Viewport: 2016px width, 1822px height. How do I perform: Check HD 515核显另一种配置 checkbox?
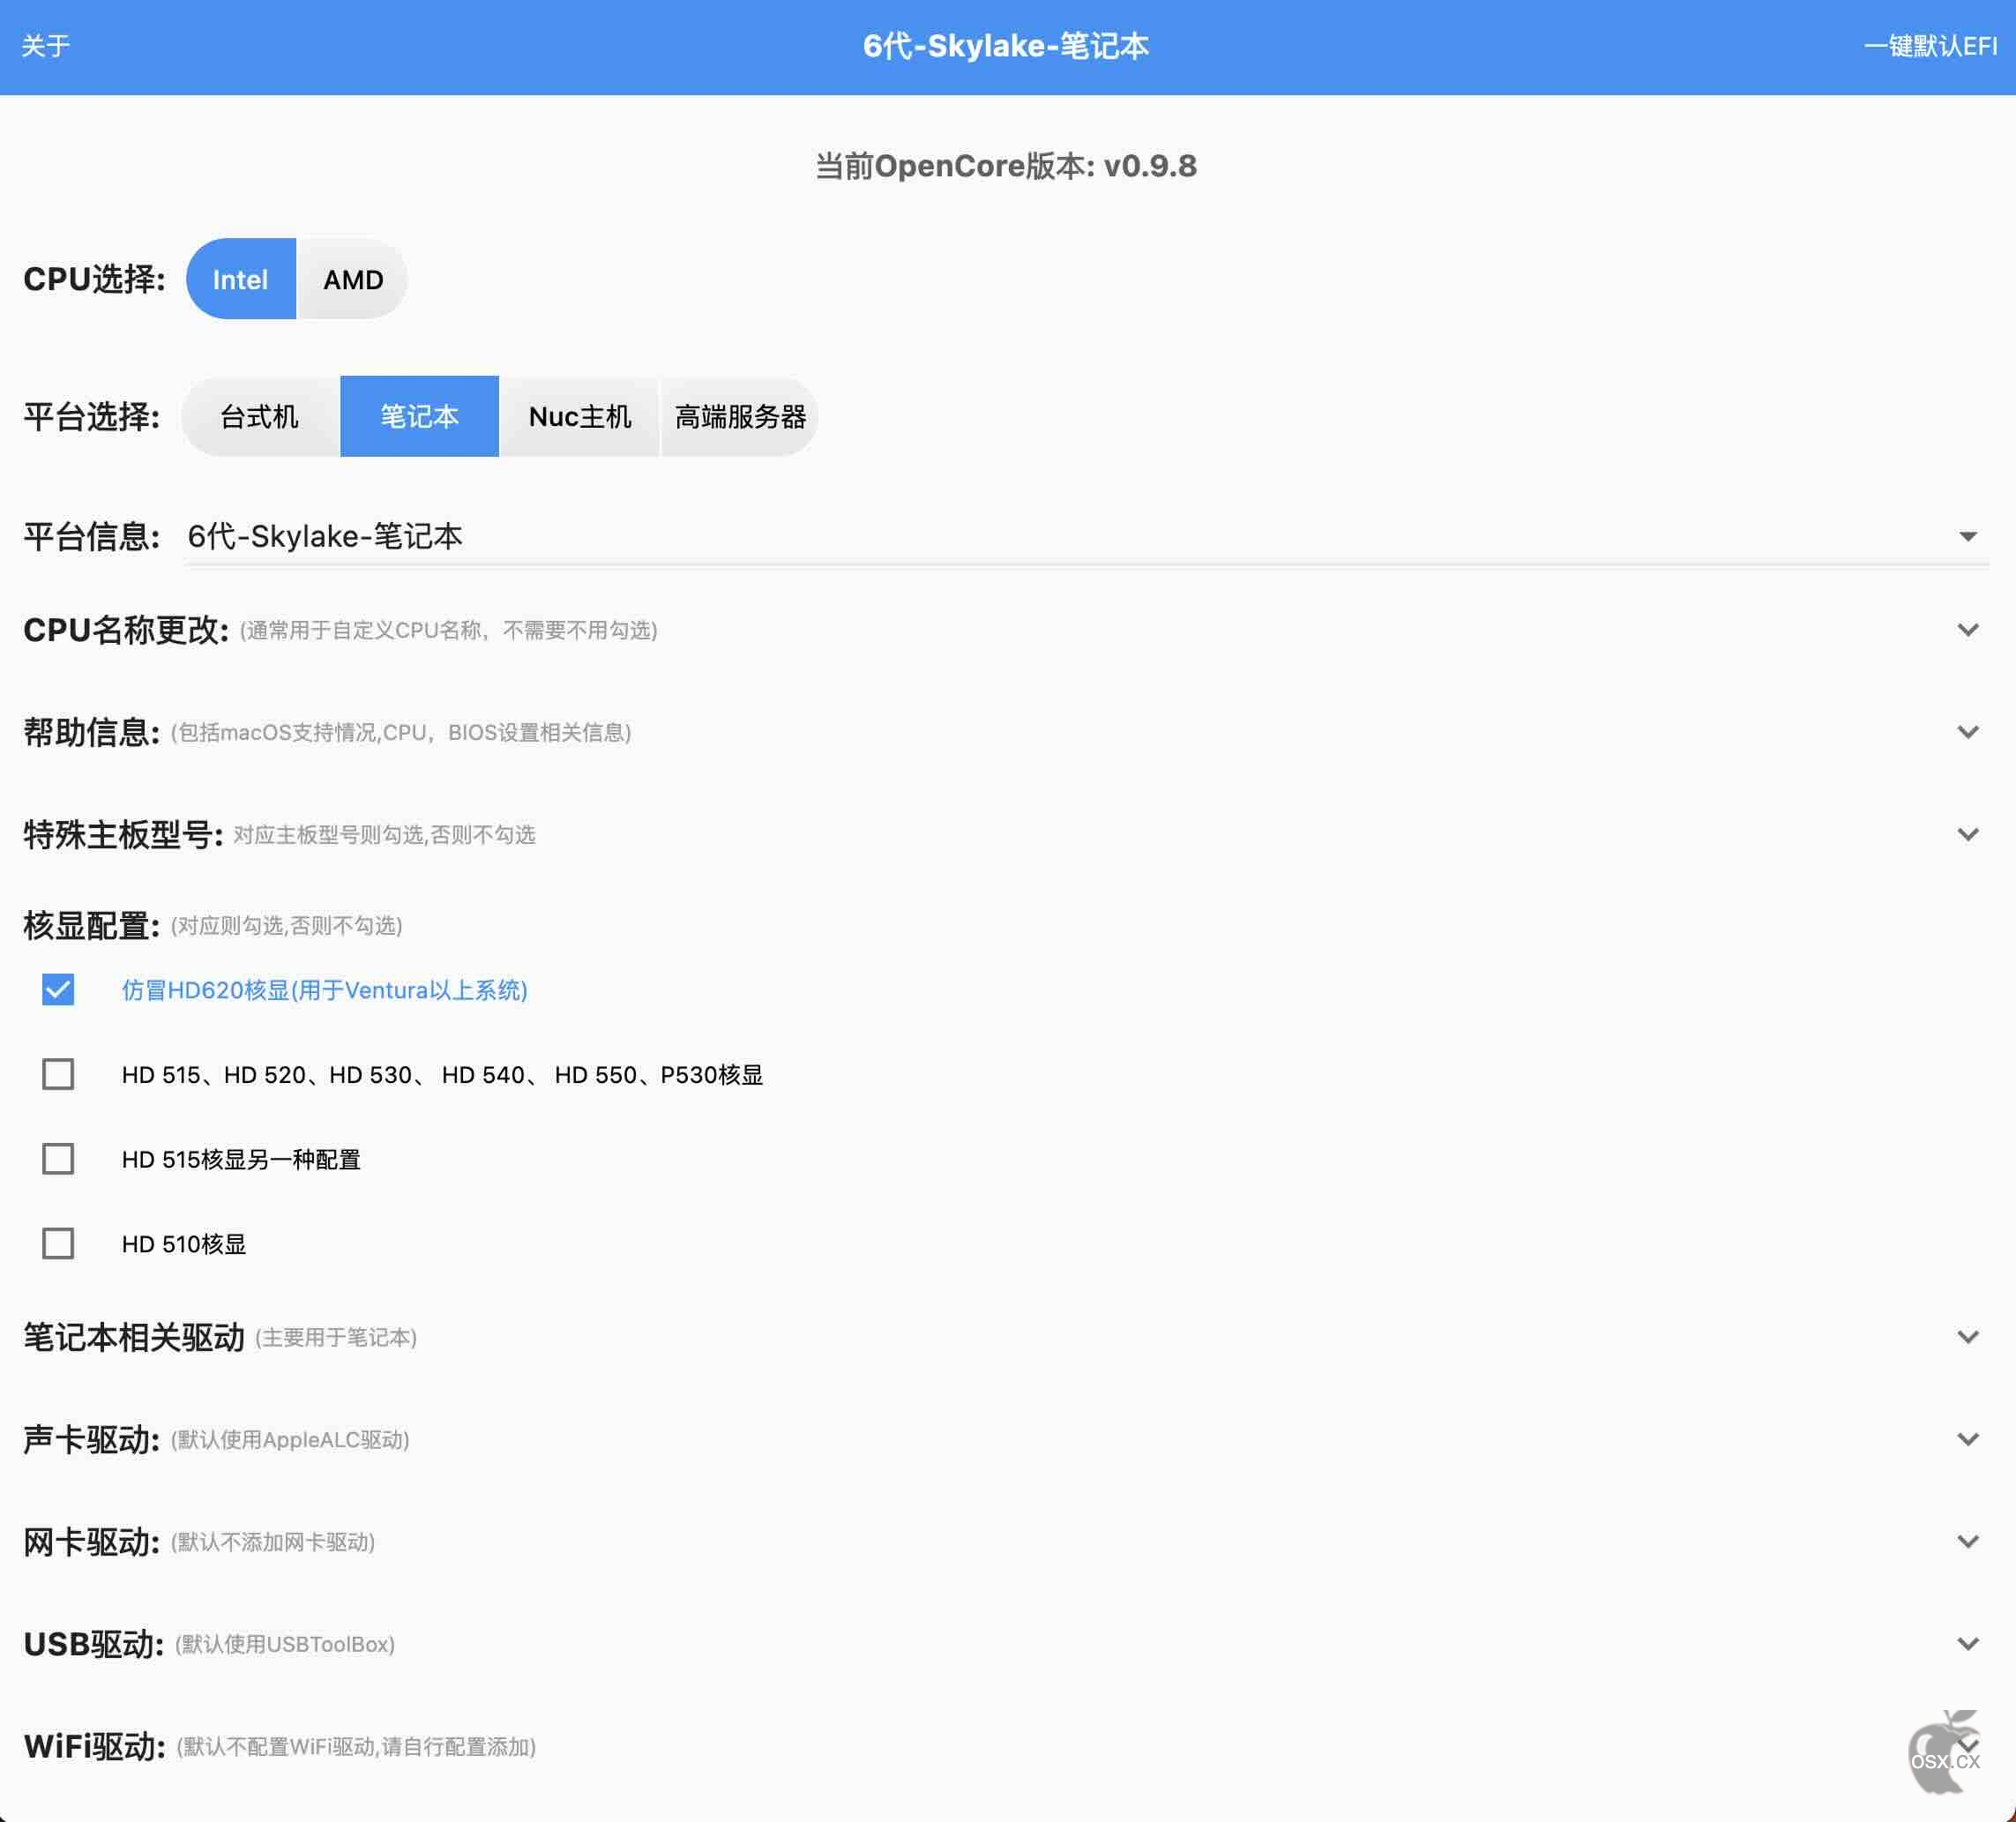point(58,1159)
